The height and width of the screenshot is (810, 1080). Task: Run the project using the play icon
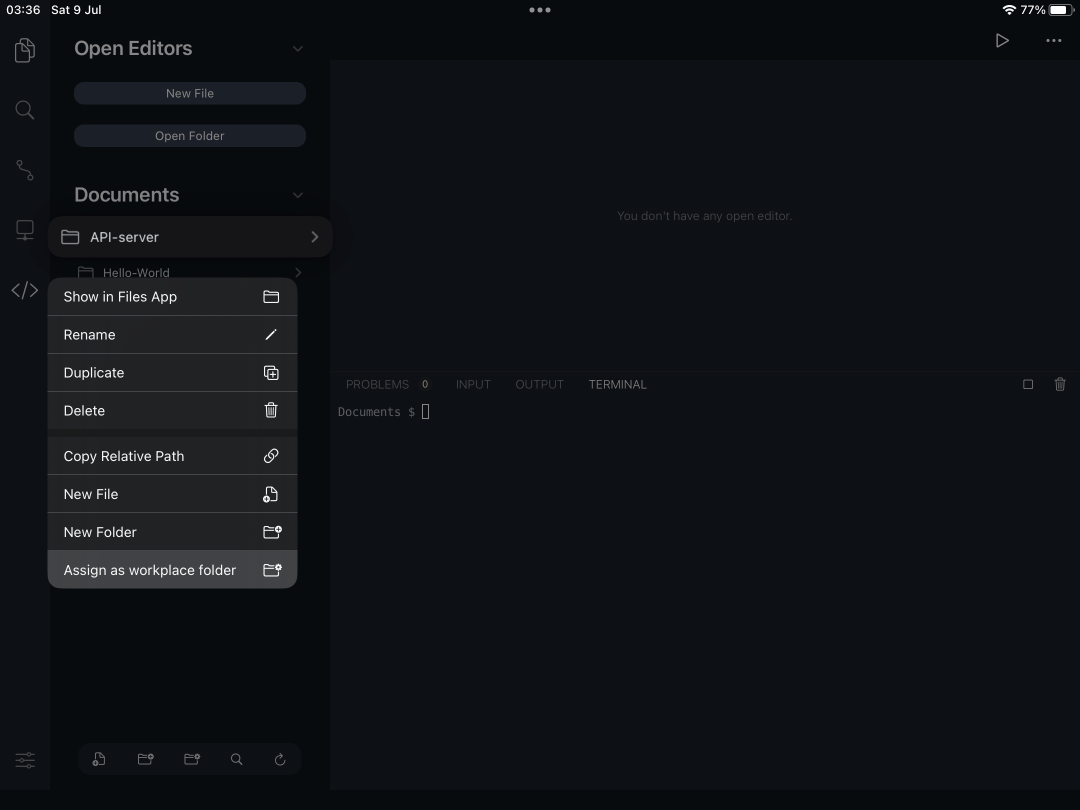click(1003, 40)
